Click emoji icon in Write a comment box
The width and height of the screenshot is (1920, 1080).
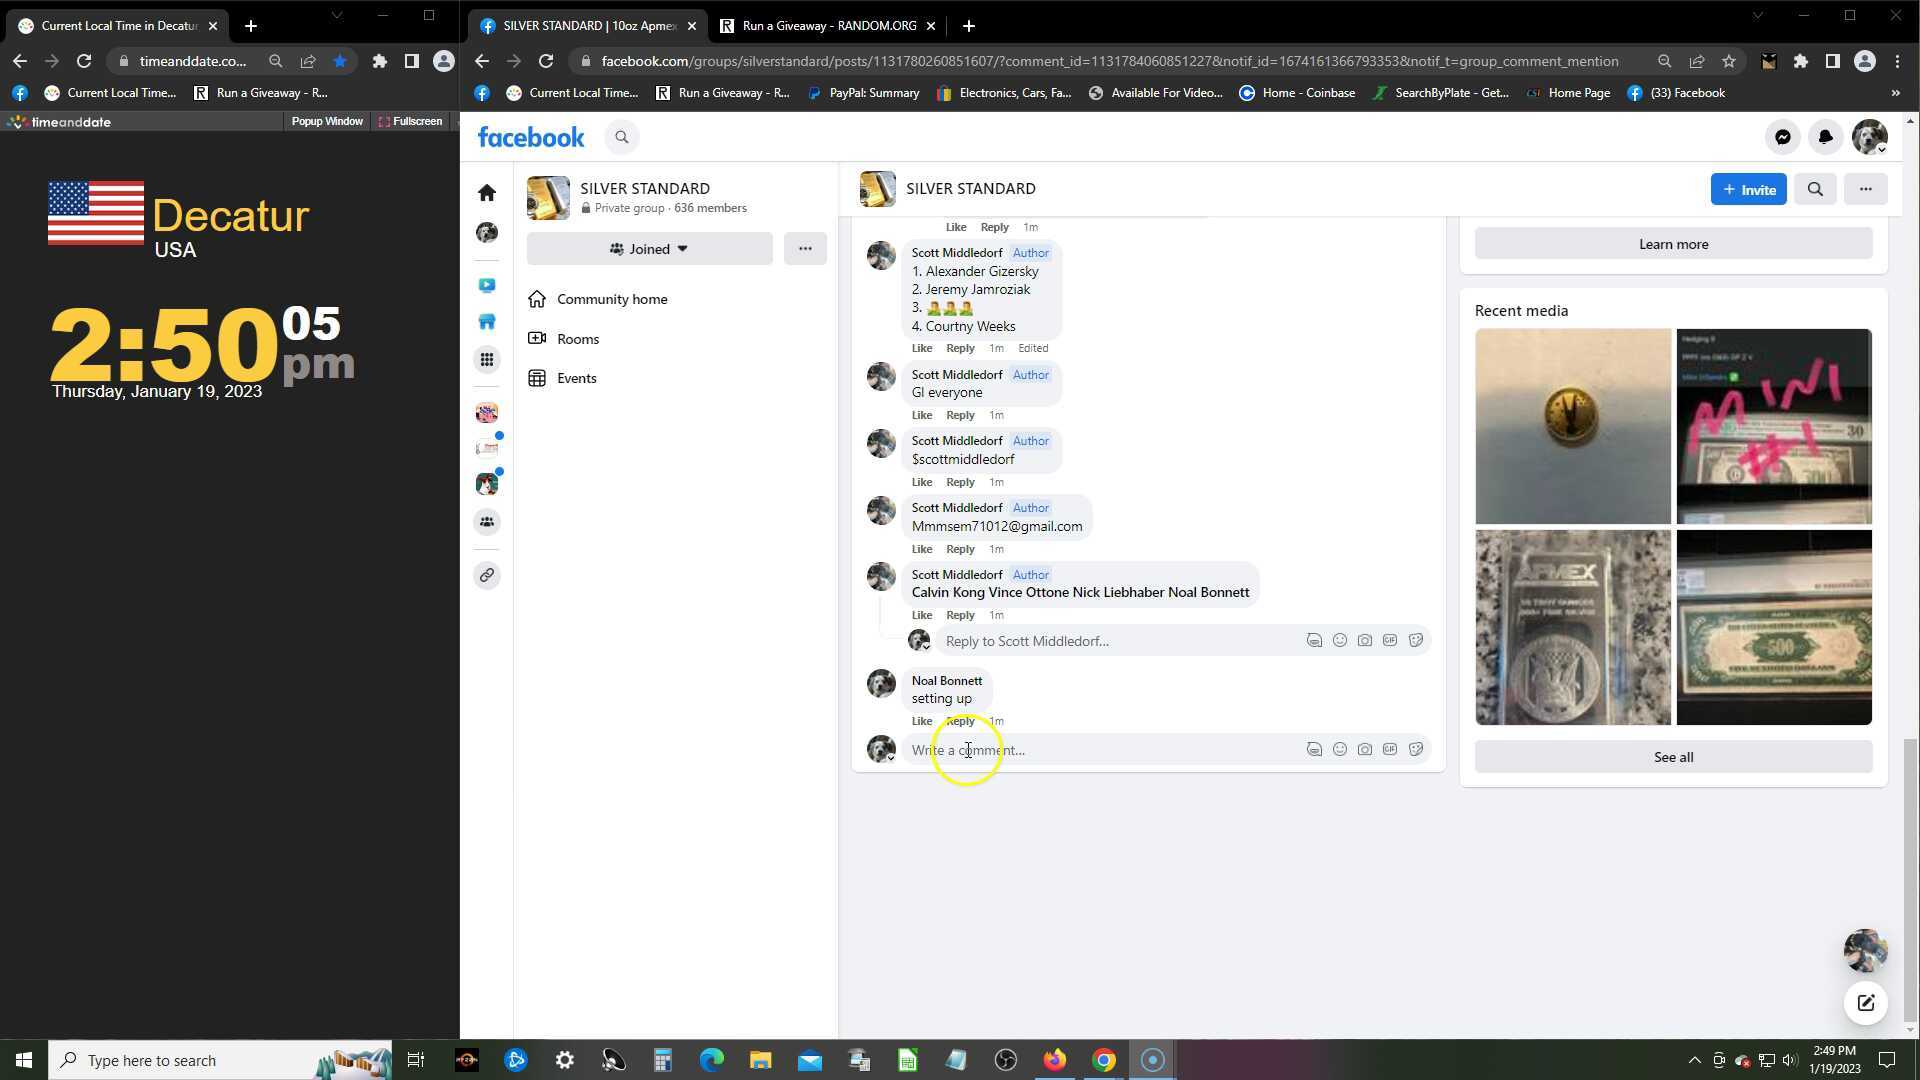(x=1340, y=749)
